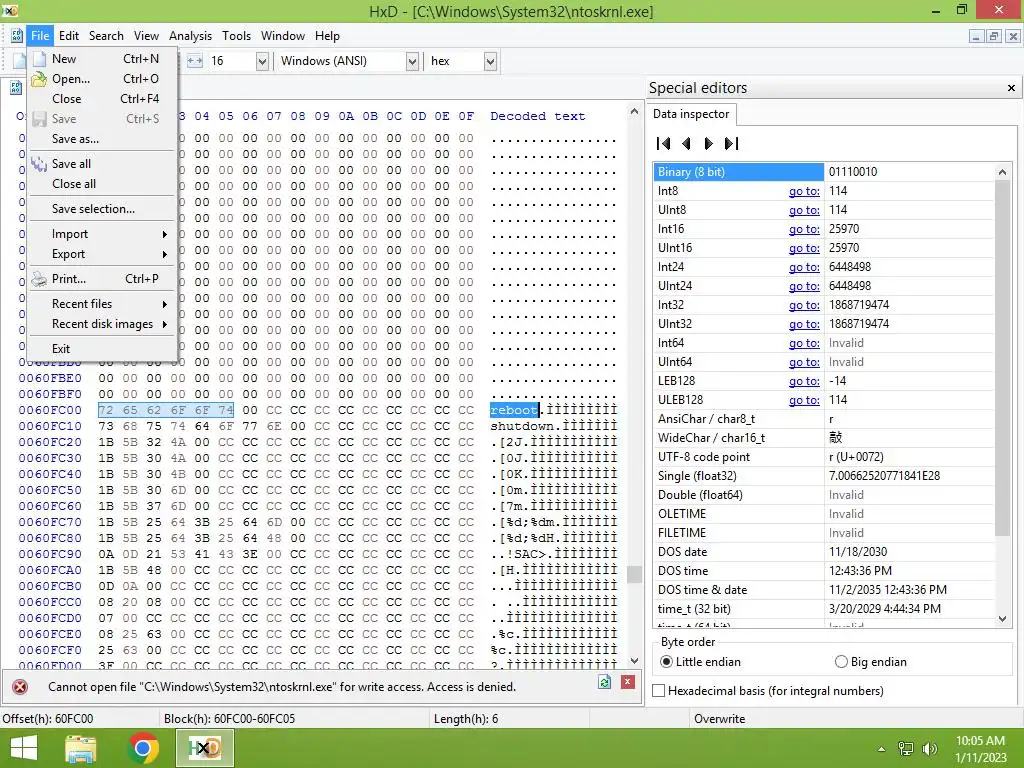This screenshot has height=768, width=1024.
Task: Select Big endian byte order
Action: pos(841,662)
